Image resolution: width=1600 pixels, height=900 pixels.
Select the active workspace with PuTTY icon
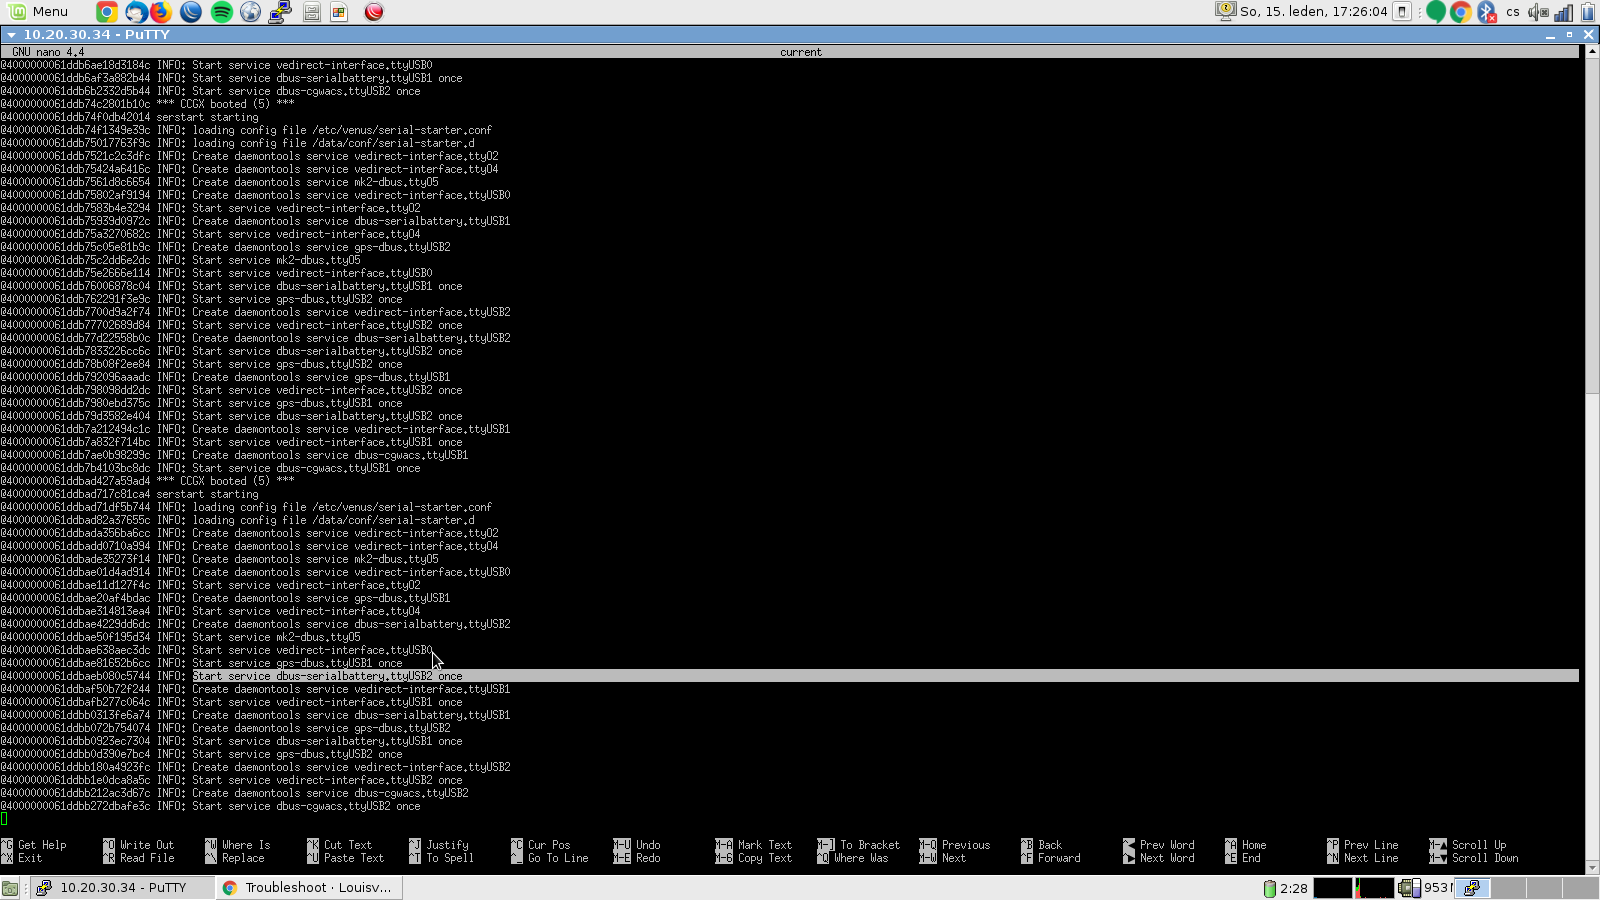pyautogui.click(x=1472, y=888)
